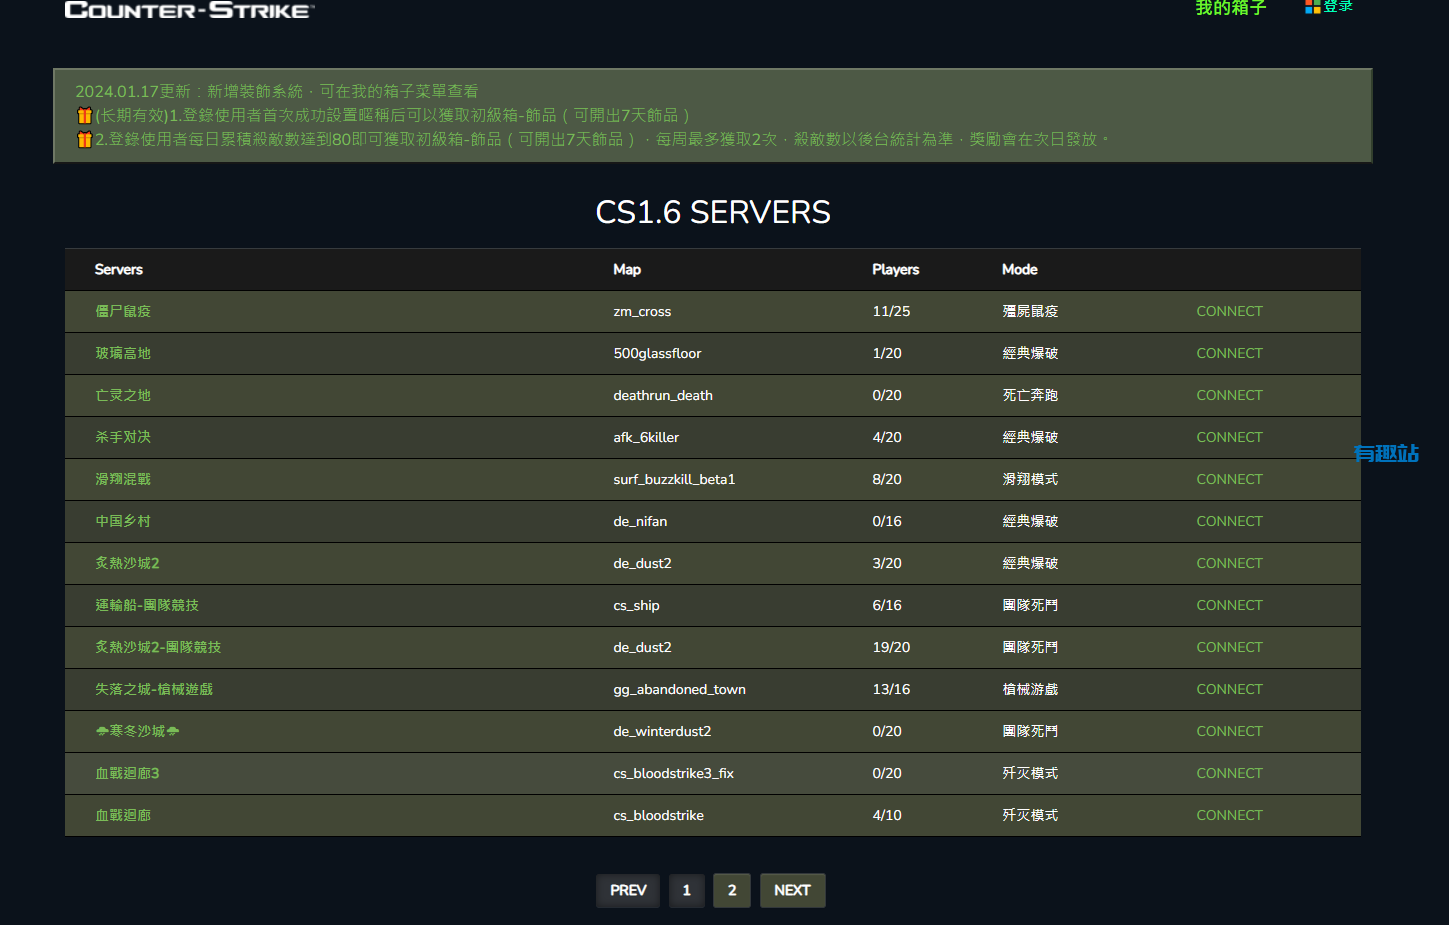
Task: Click the 4/10 players value
Action: pos(887,815)
